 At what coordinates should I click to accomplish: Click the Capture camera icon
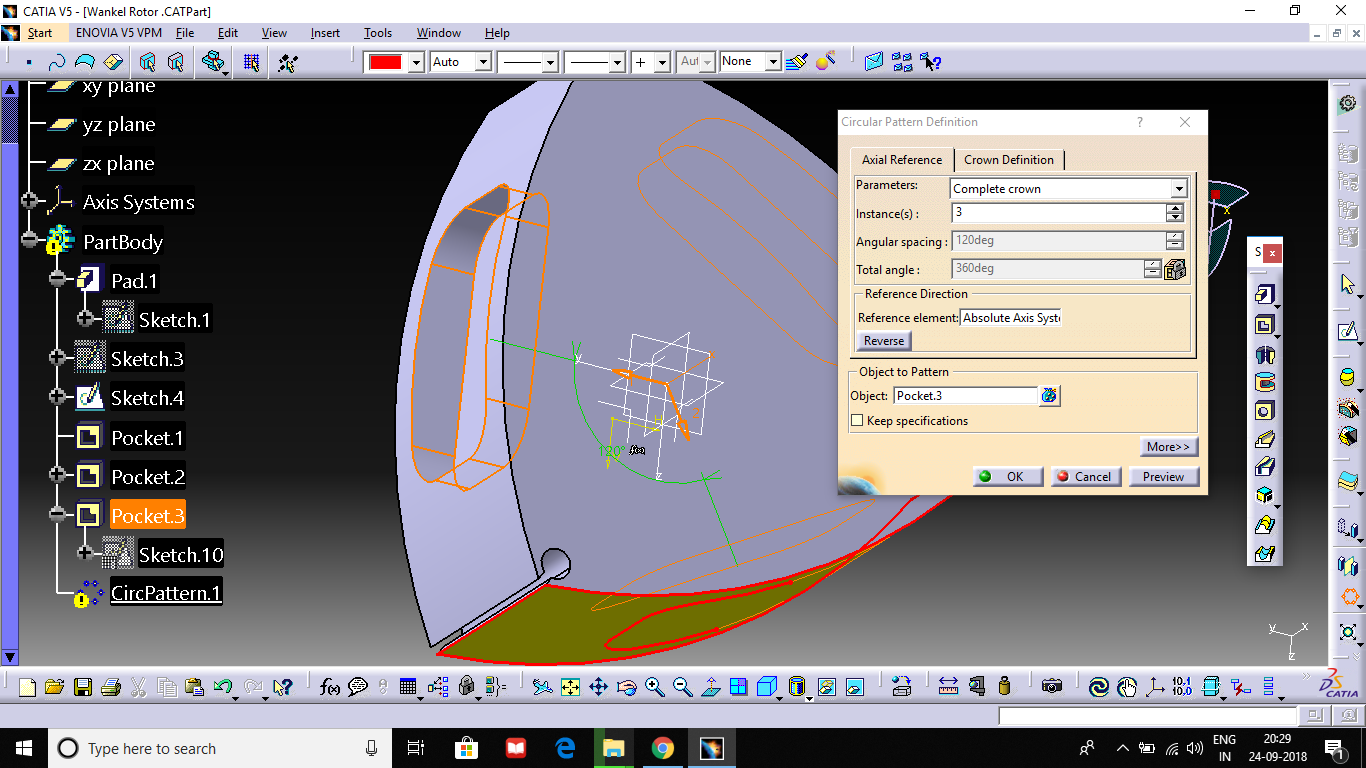point(1051,687)
